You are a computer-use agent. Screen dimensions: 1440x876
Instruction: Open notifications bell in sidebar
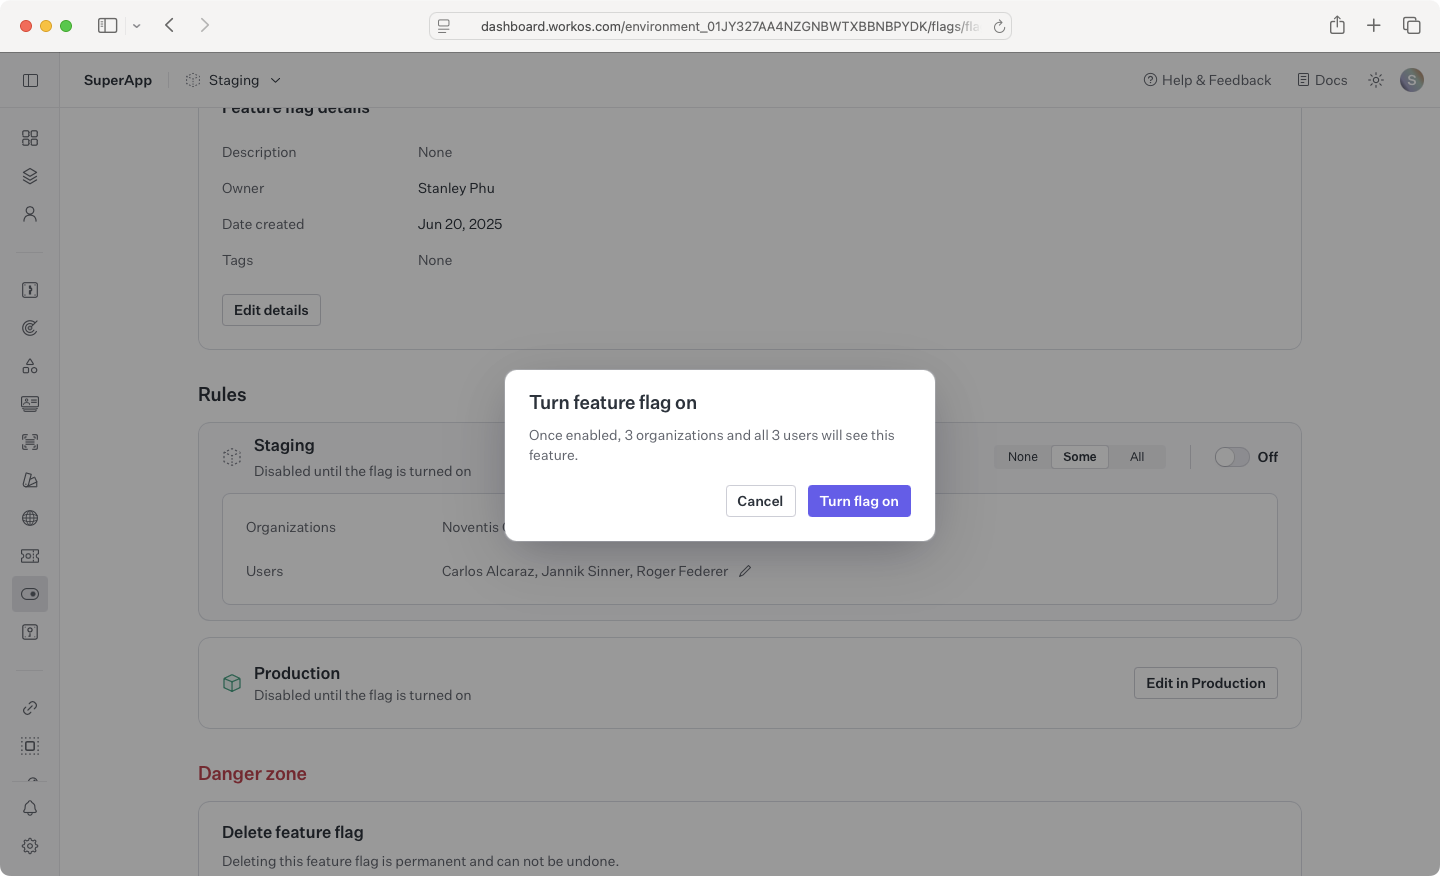(30, 808)
